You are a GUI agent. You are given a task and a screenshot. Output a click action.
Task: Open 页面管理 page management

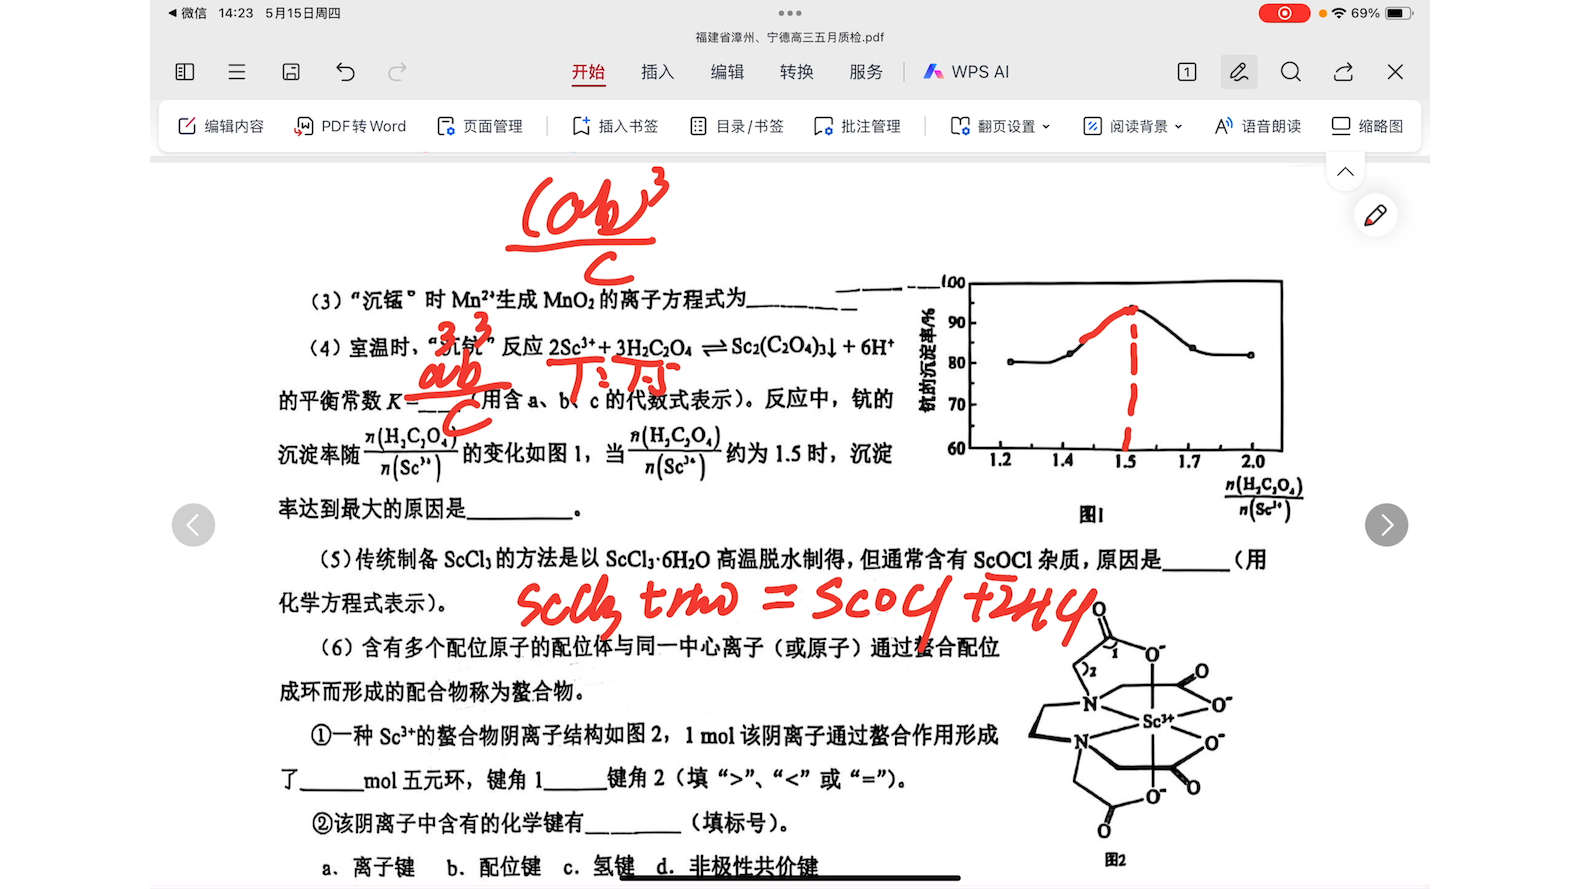480,126
